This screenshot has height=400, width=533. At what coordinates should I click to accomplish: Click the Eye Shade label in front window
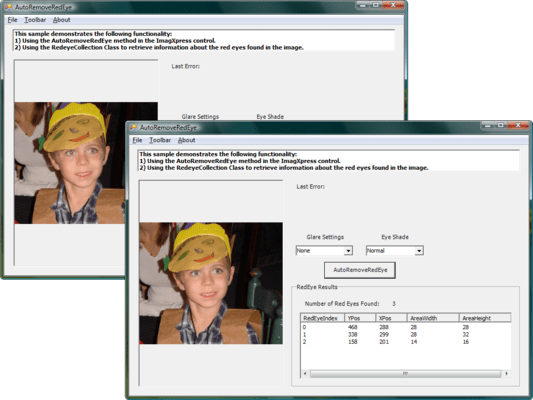tap(395, 237)
